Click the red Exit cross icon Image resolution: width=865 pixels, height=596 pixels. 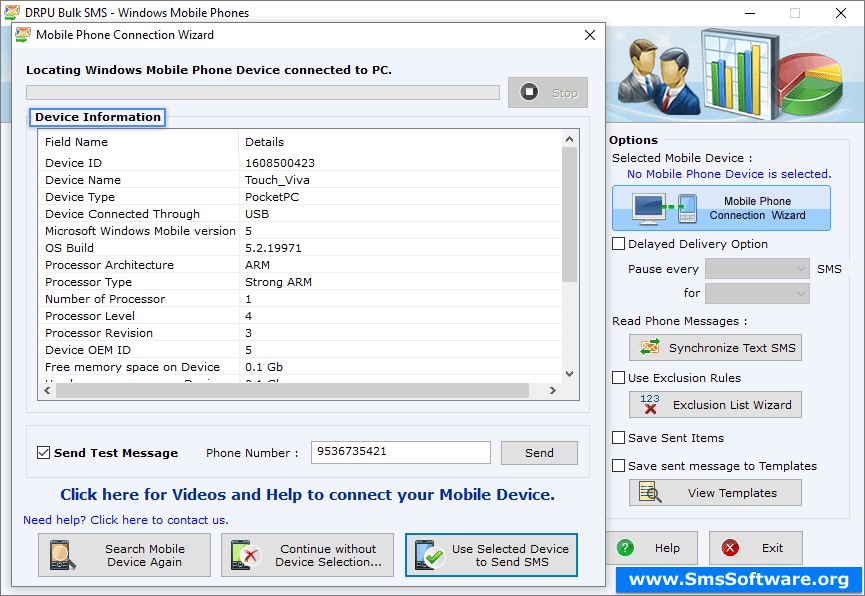pos(730,548)
